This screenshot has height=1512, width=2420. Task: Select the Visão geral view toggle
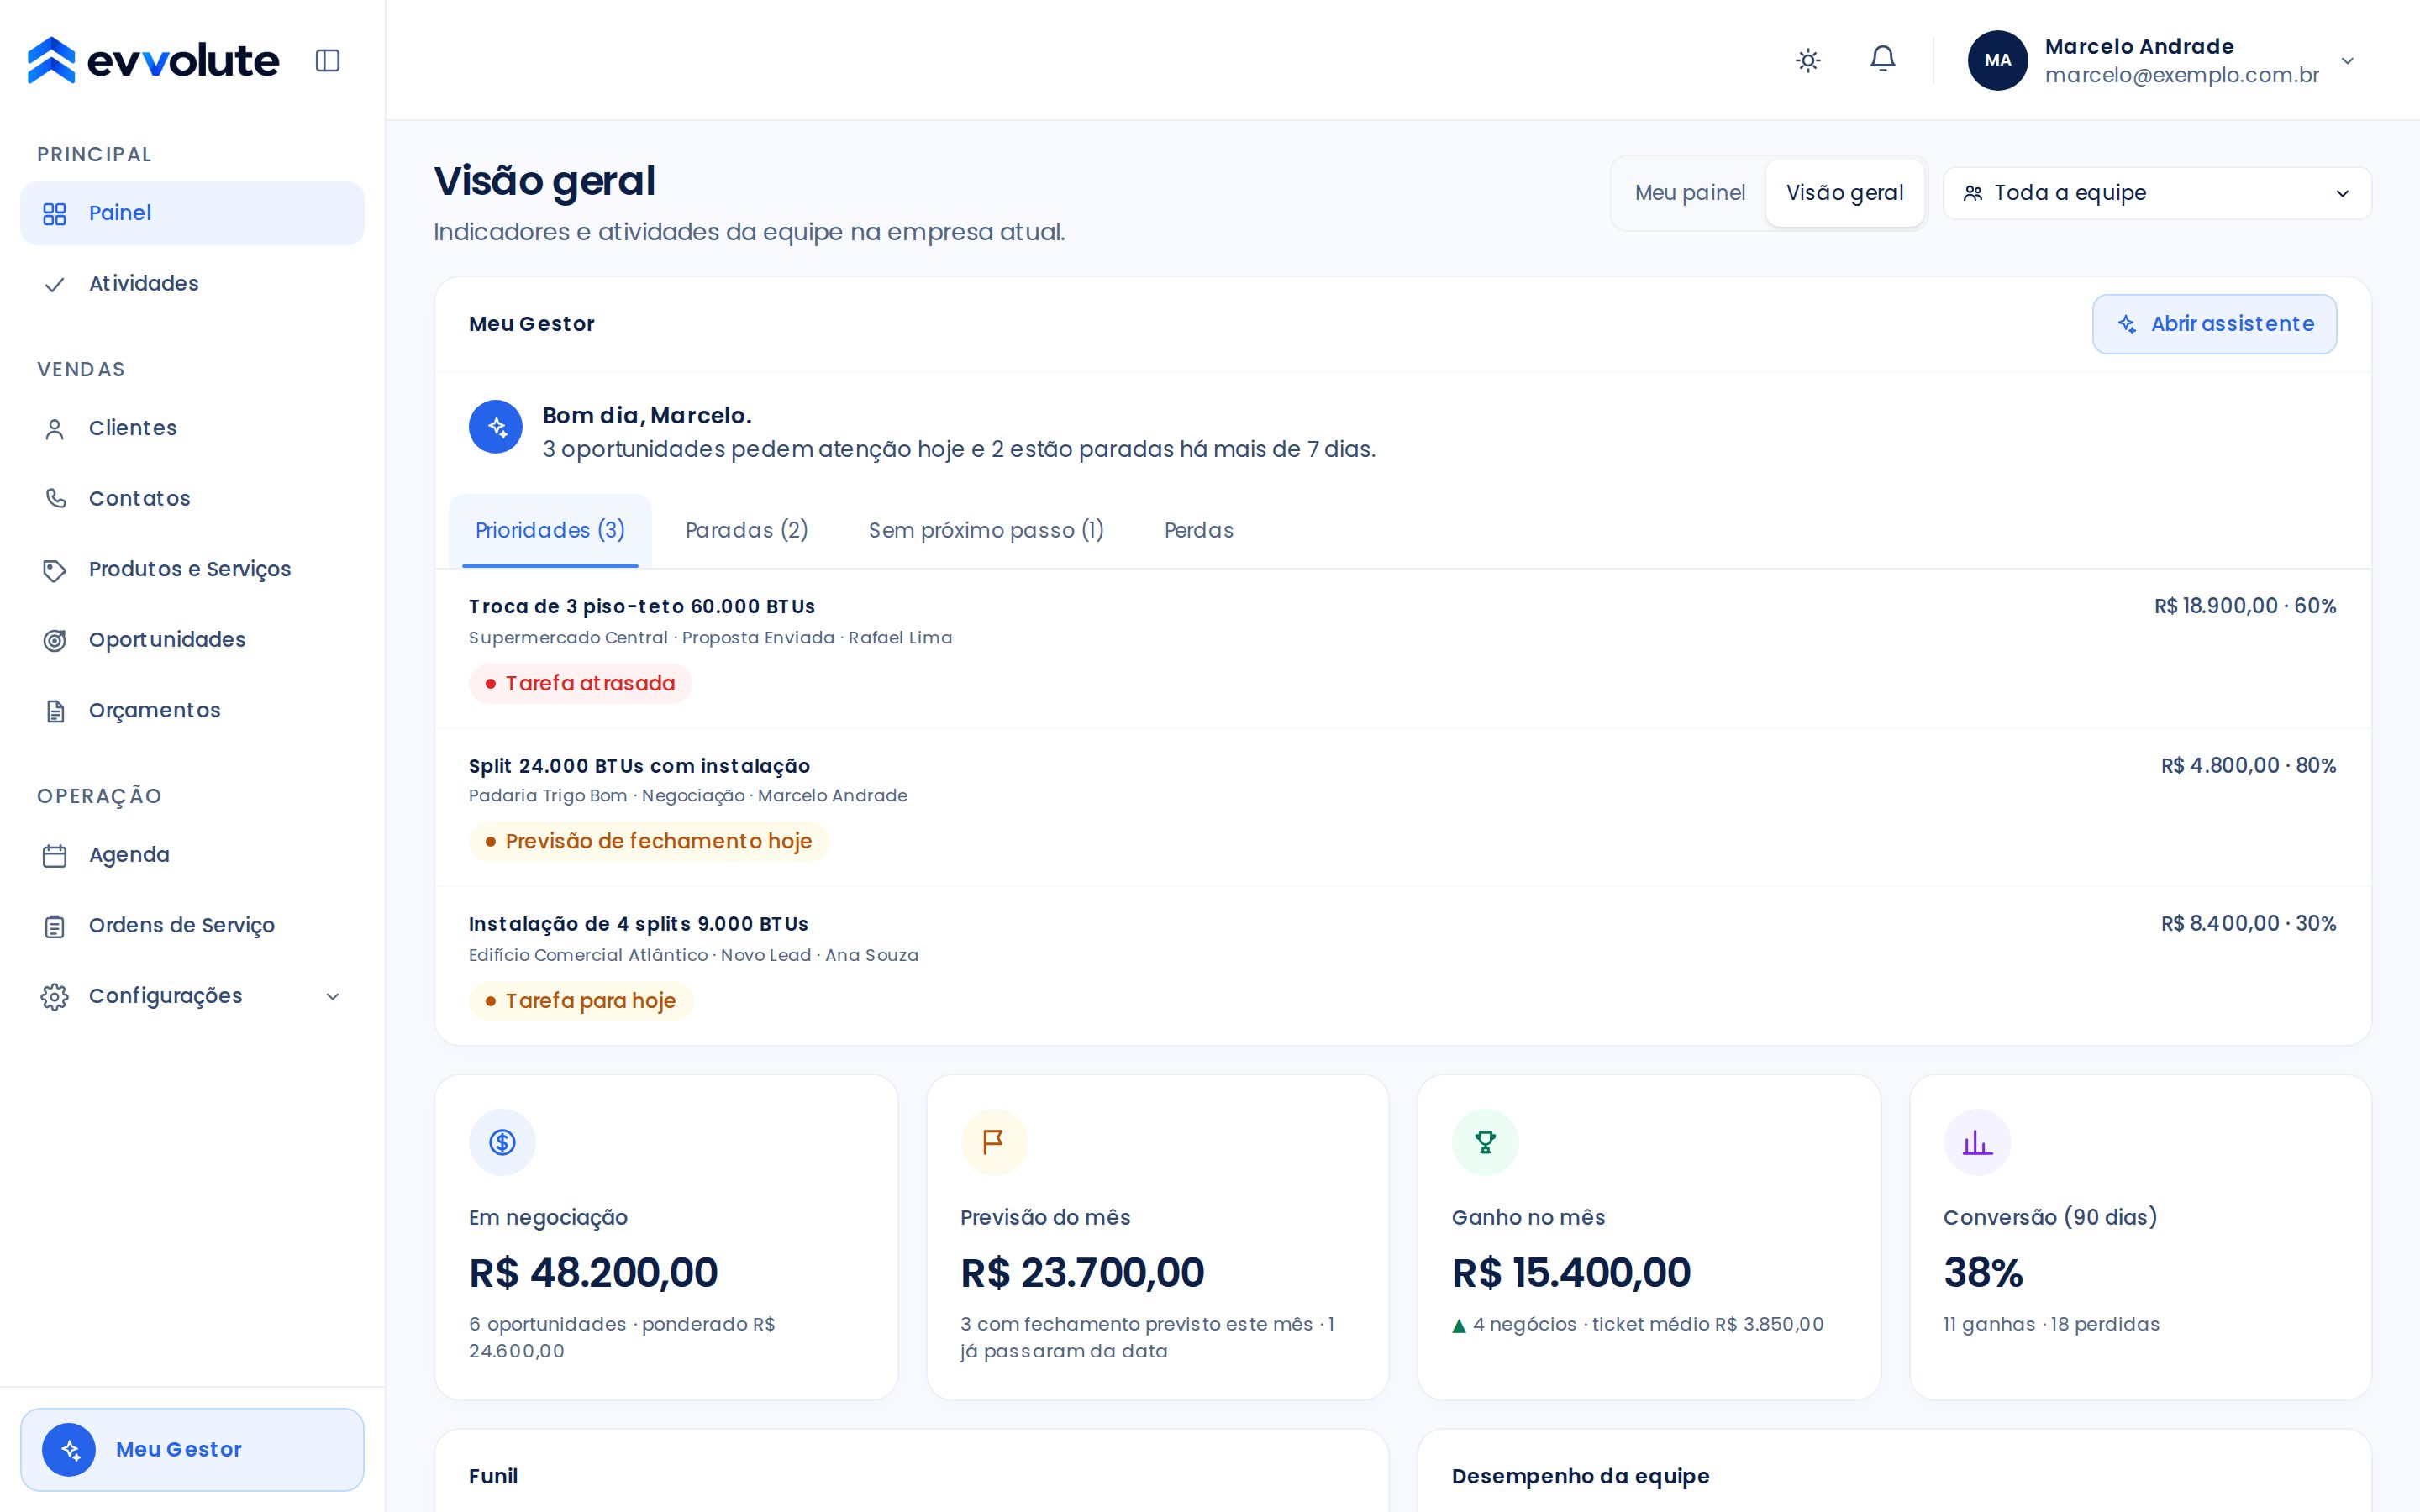(1845, 193)
